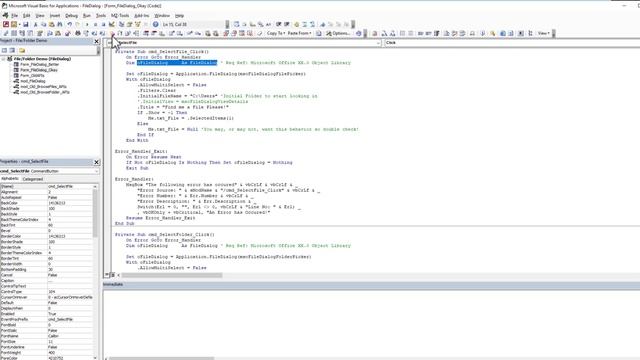640x360 pixels.
Task: Click the highlighted oFileDialog As FileDialog text
Action: click(x=177, y=63)
